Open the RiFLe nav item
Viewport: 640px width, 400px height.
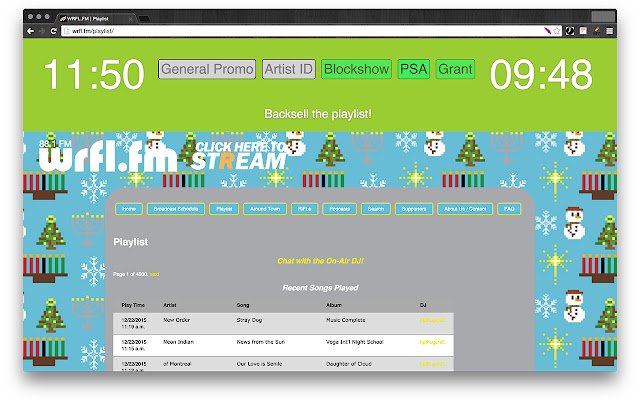click(304, 209)
